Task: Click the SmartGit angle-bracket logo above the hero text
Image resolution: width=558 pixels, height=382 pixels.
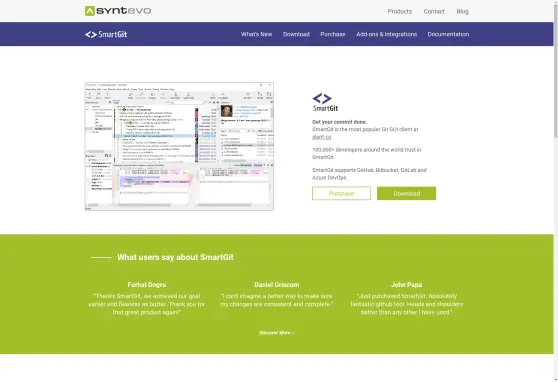Action: point(325,102)
